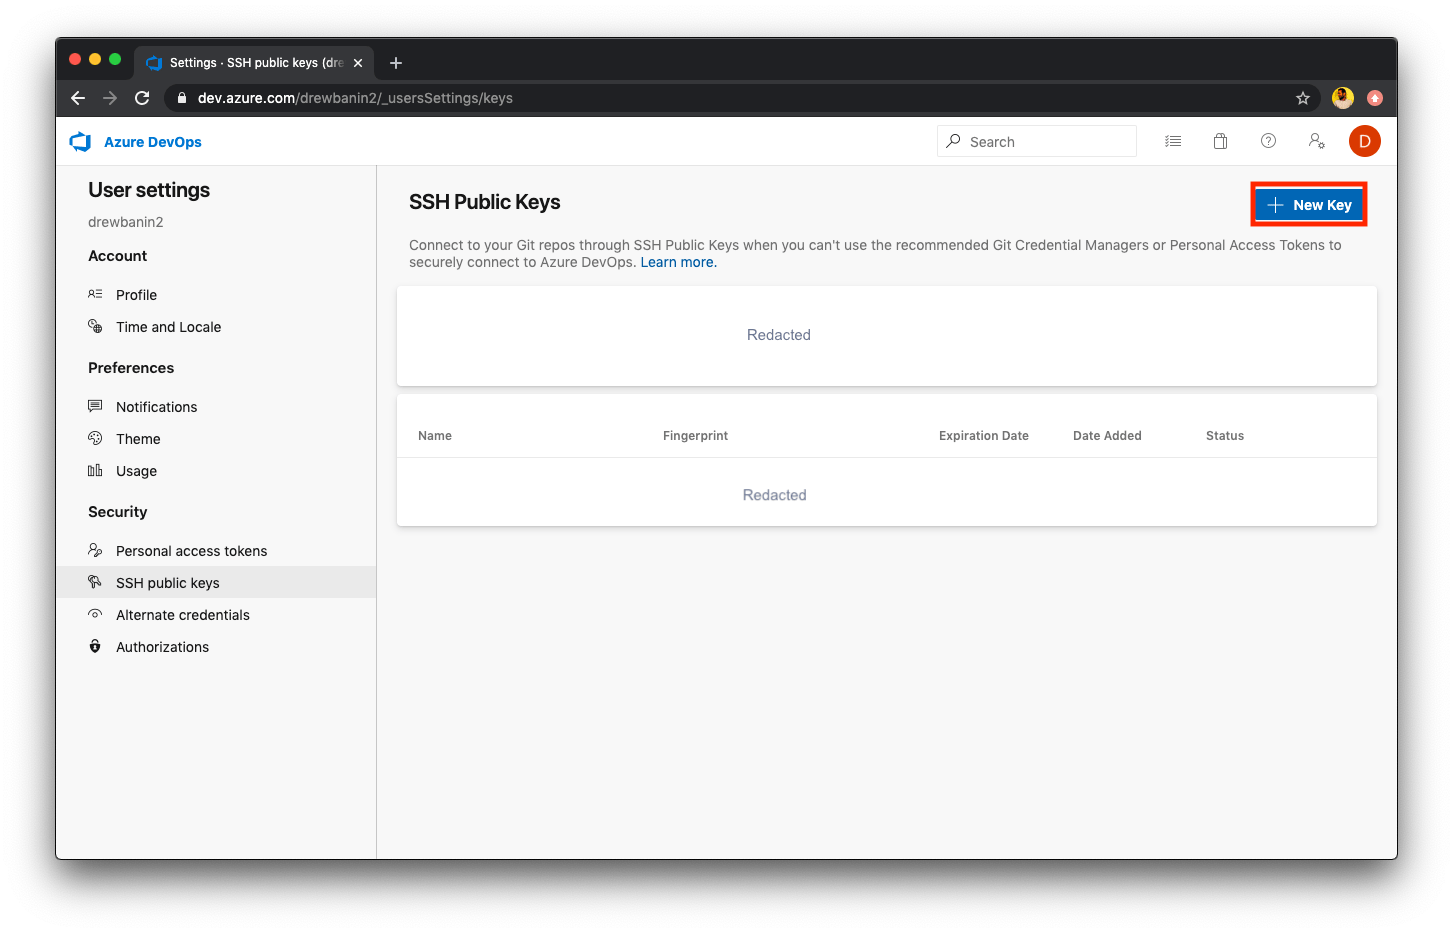Open the account avatar with letter D
The image size is (1453, 933).
point(1365,141)
